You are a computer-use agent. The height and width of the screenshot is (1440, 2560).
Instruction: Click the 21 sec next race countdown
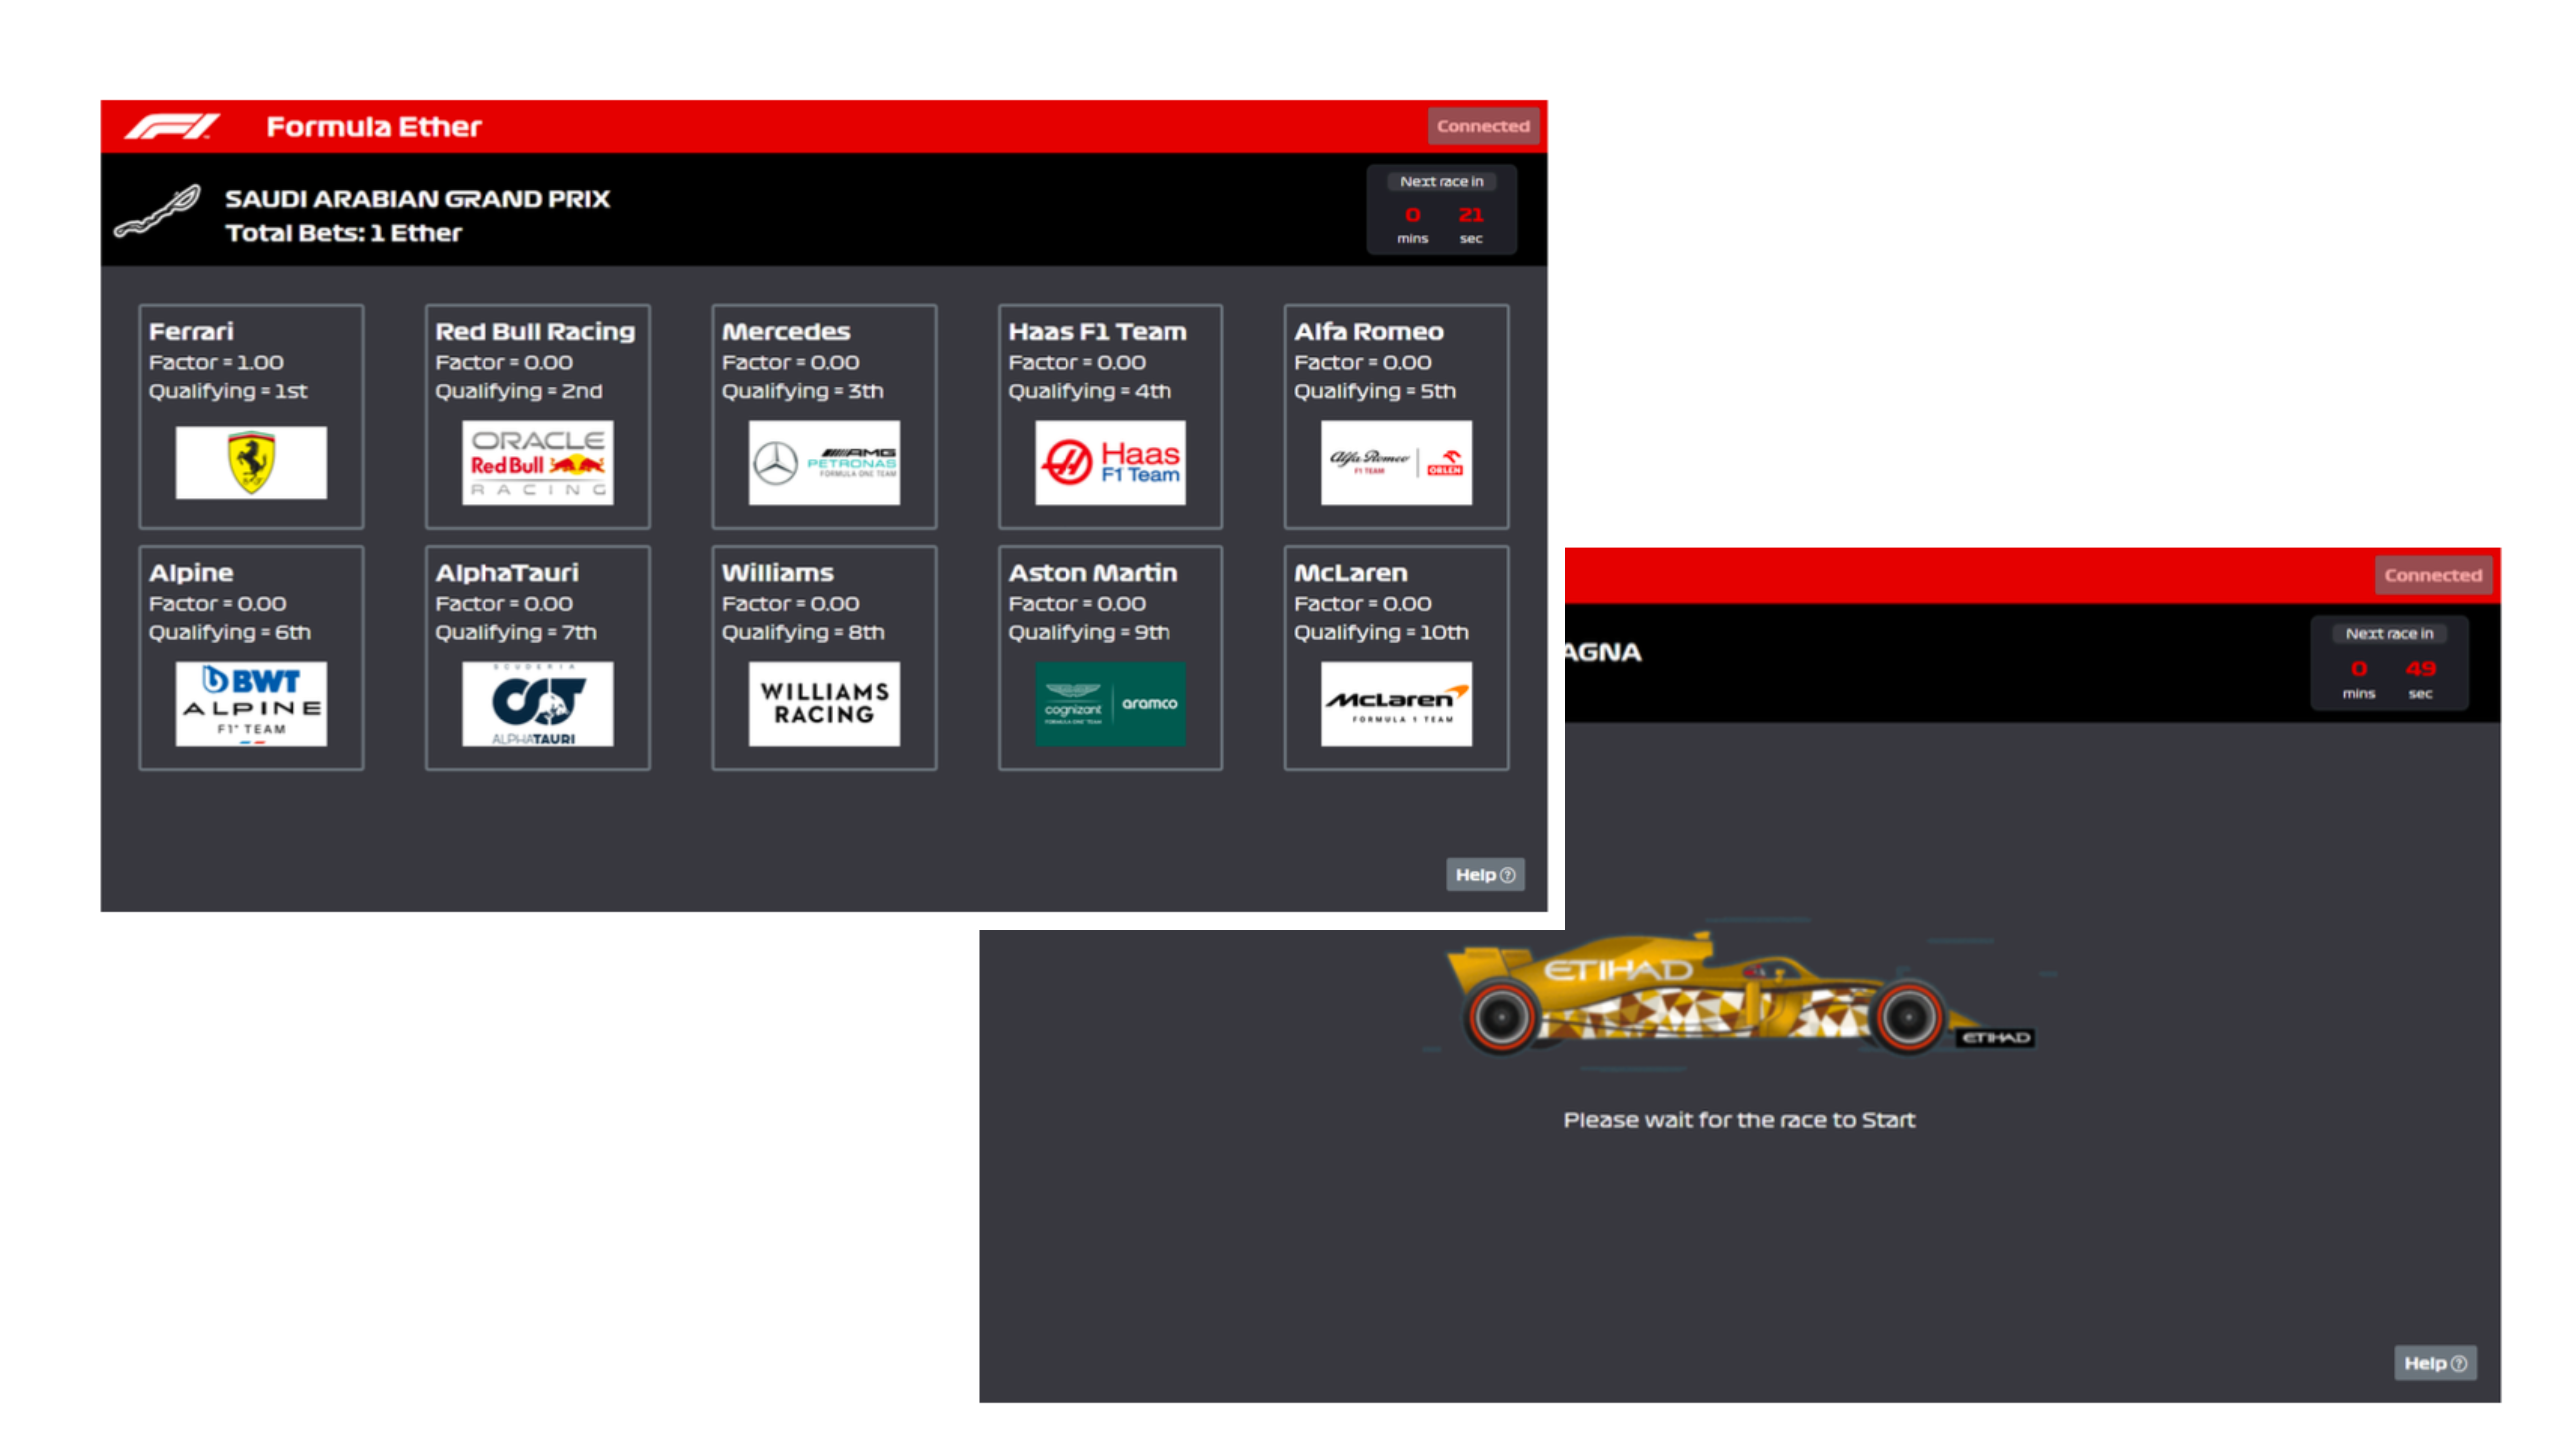1470,215
